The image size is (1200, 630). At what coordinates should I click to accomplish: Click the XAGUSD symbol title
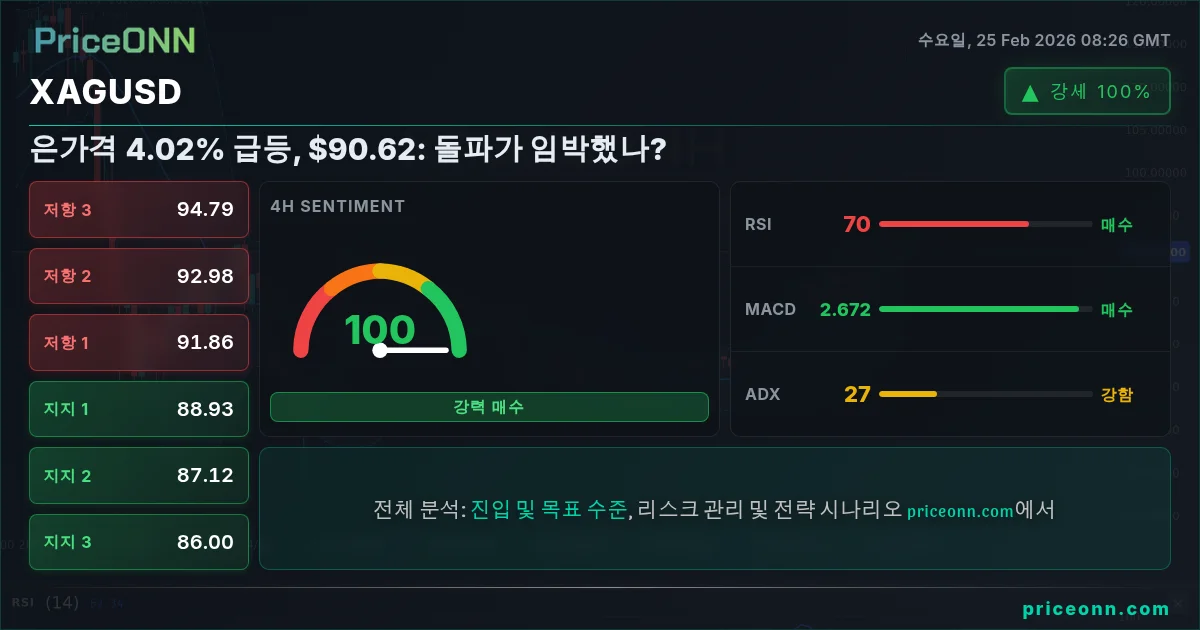tap(106, 92)
